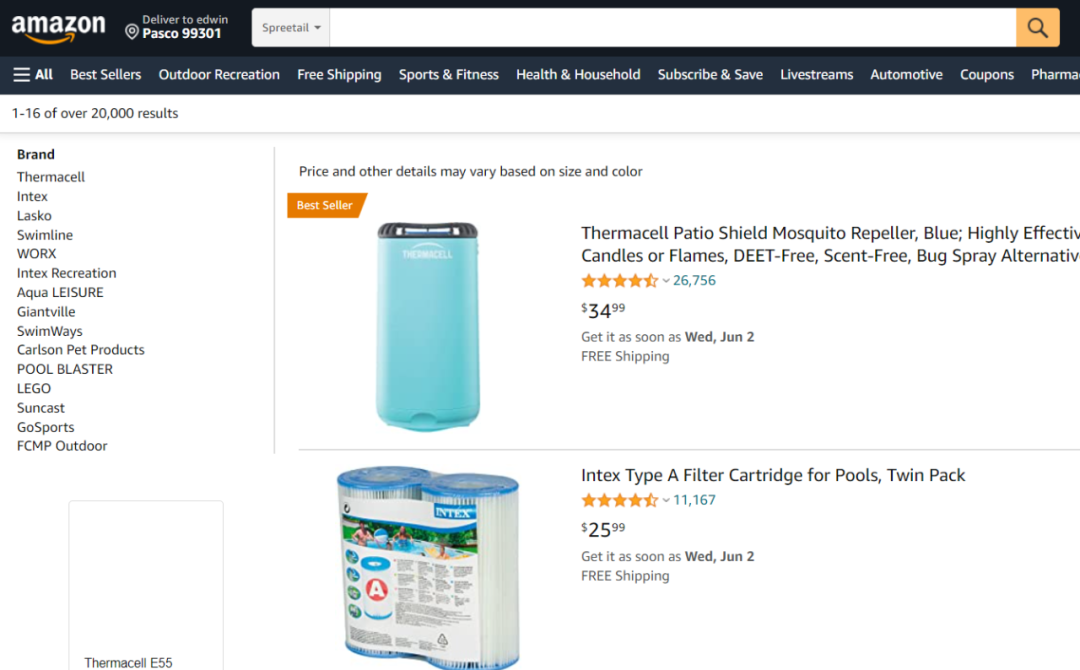Open the Intex filter cartridge product image
Image resolution: width=1080 pixels, height=670 pixels.
(x=428, y=567)
